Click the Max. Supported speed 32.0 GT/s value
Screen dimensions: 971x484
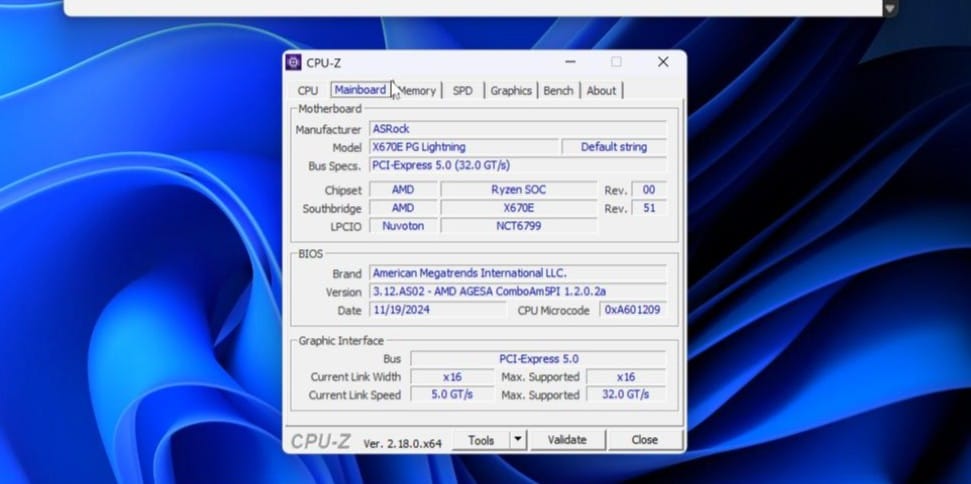(x=625, y=395)
